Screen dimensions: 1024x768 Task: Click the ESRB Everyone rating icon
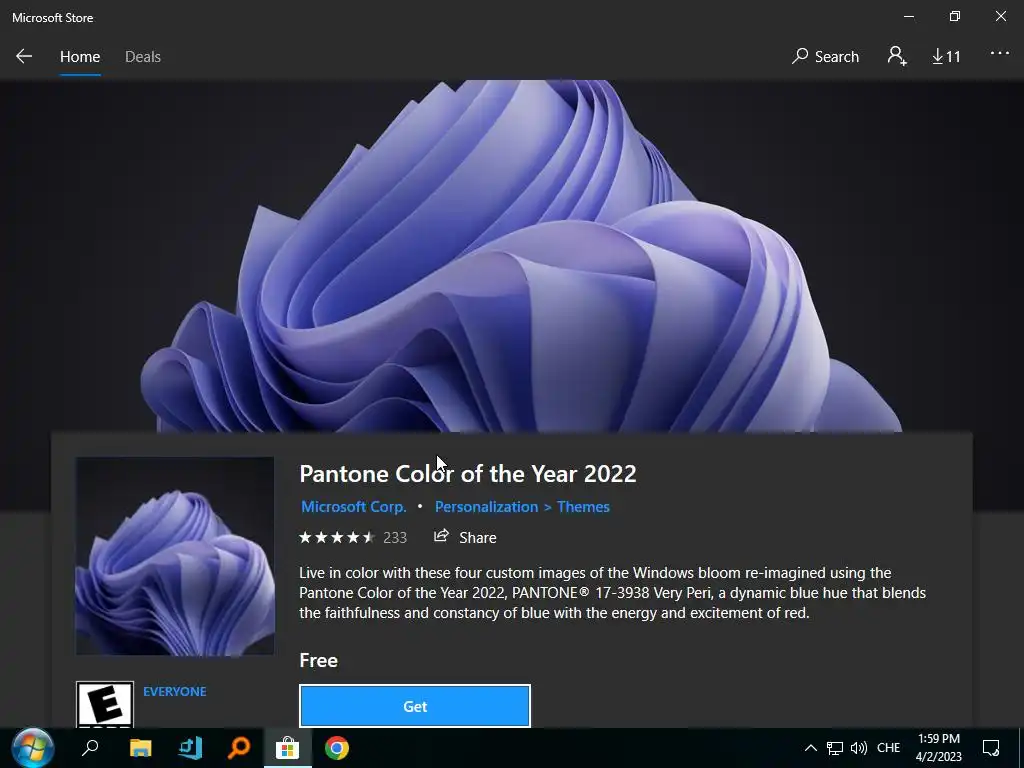coord(104,704)
